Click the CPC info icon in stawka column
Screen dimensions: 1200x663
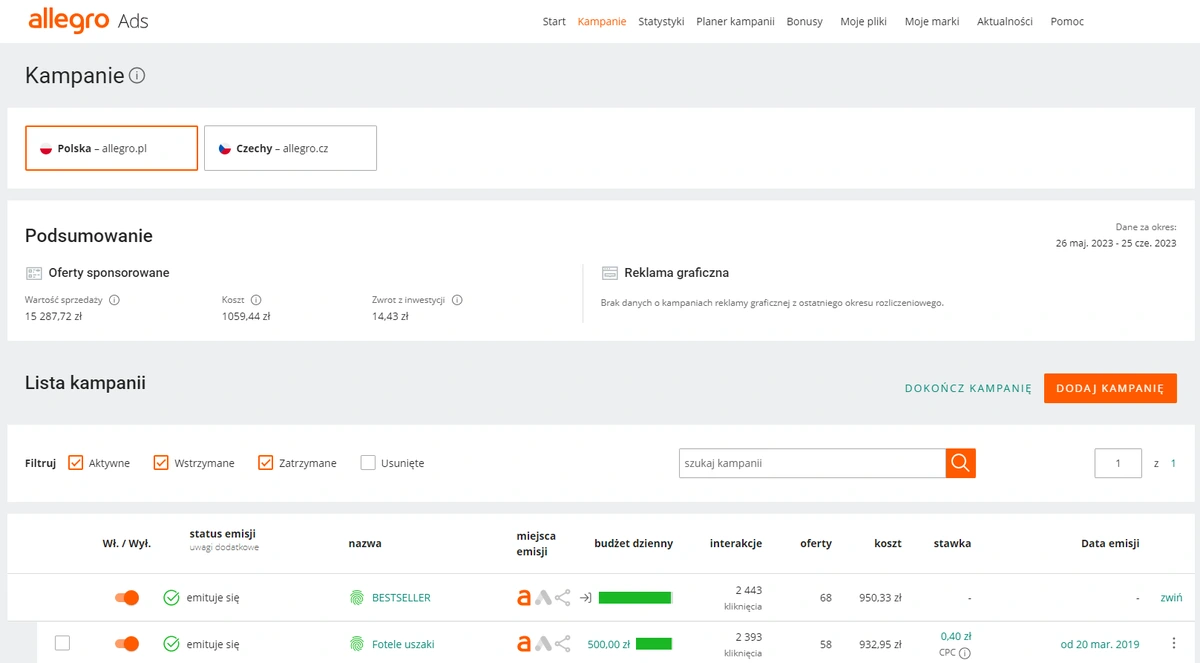tap(965, 654)
